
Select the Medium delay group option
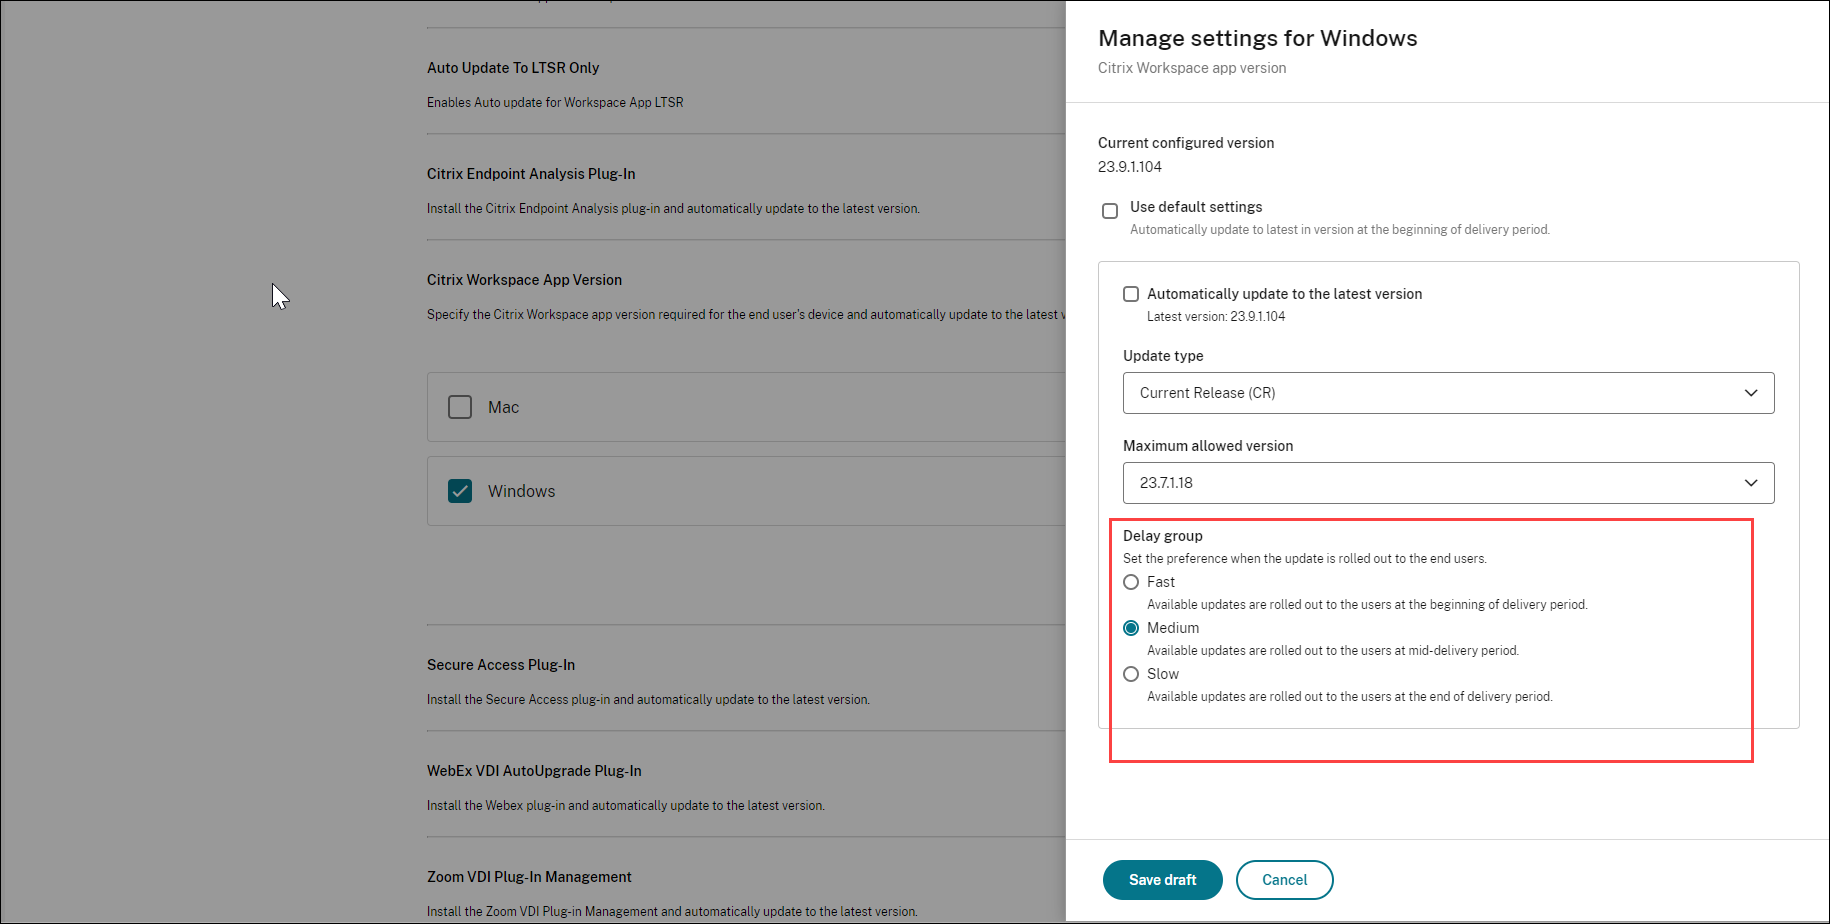pos(1131,628)
